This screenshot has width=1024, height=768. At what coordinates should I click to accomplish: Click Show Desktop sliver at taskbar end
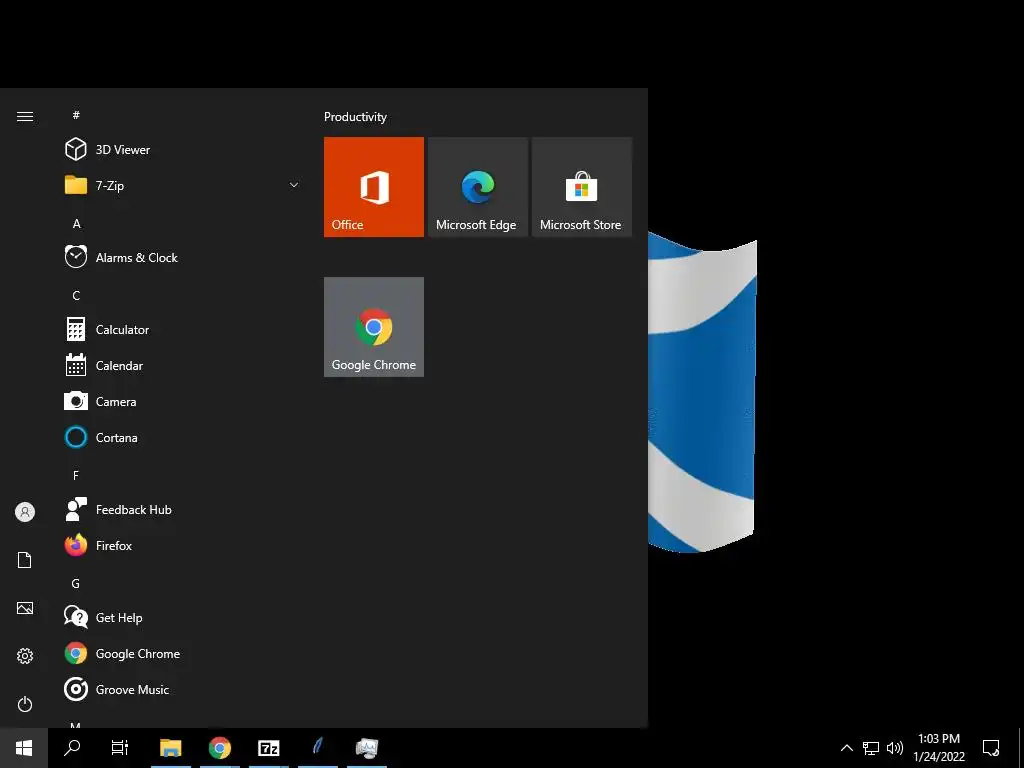[1021, 748]
